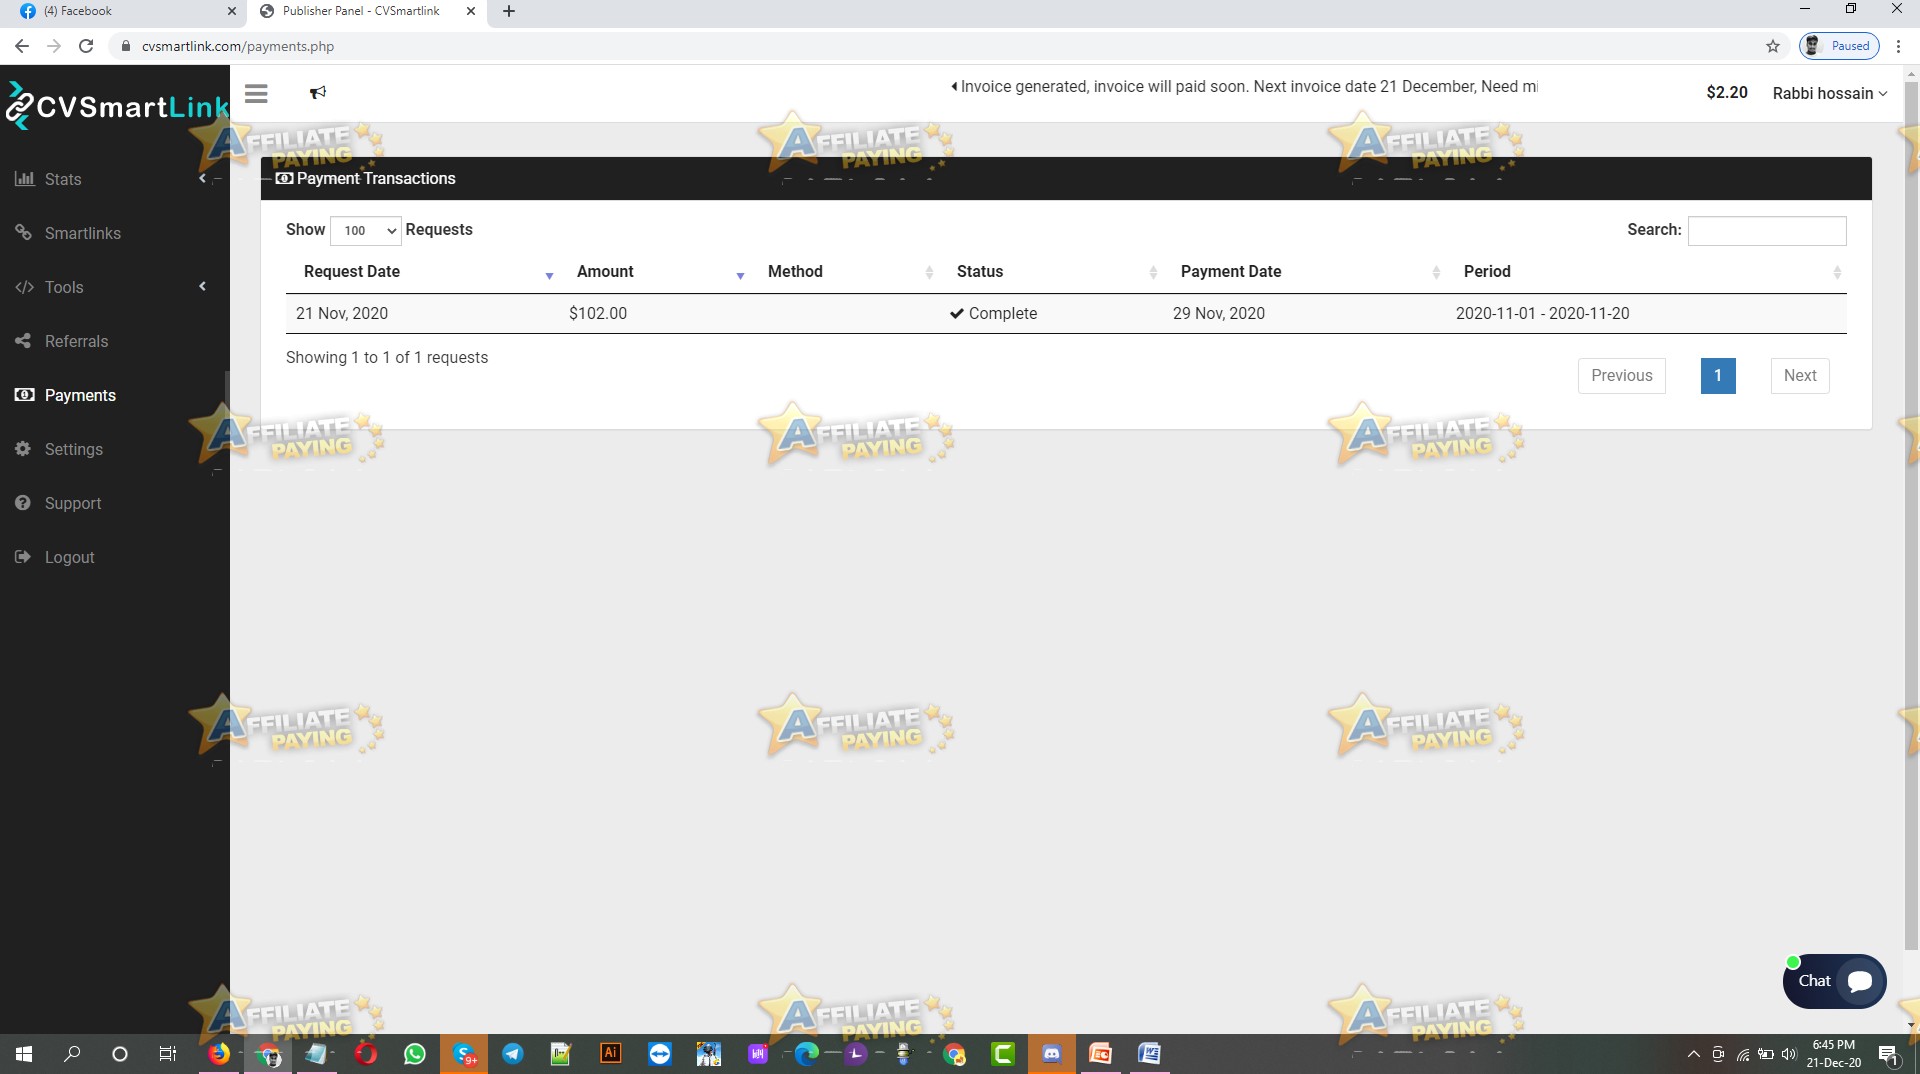This screenshot has width=1920, height=1074.
Task: Click the Paused profile button
Action: [1839, 46]
